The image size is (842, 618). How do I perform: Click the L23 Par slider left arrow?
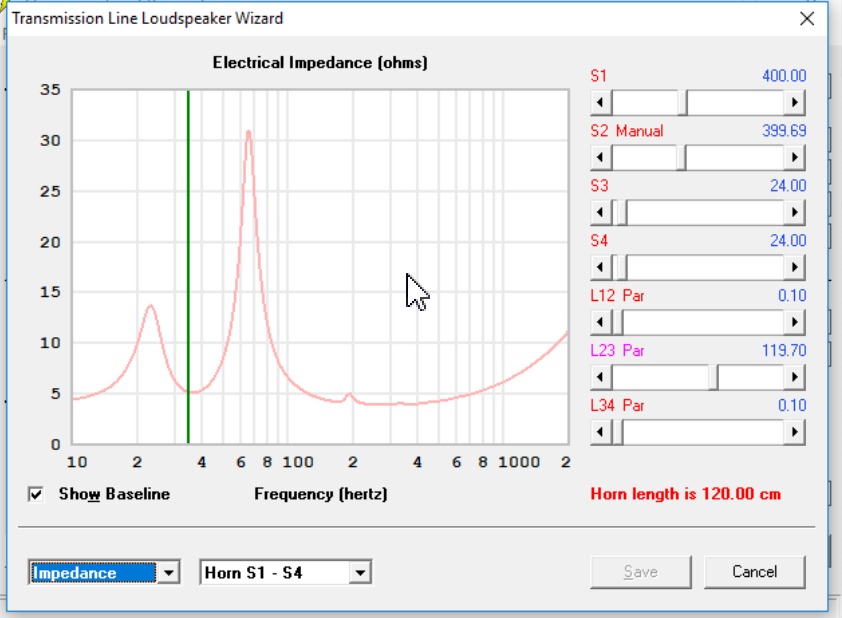(x=600, y=377)
